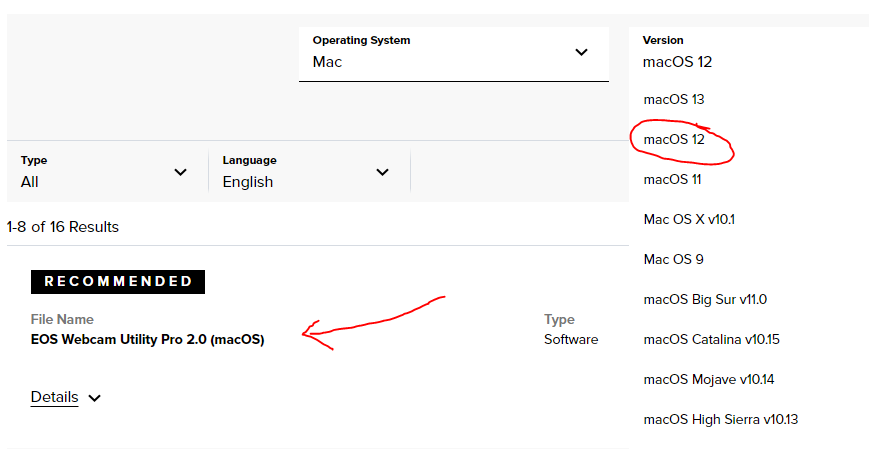Select macOS Catalina v10.15 option

[x=711, y=339]
